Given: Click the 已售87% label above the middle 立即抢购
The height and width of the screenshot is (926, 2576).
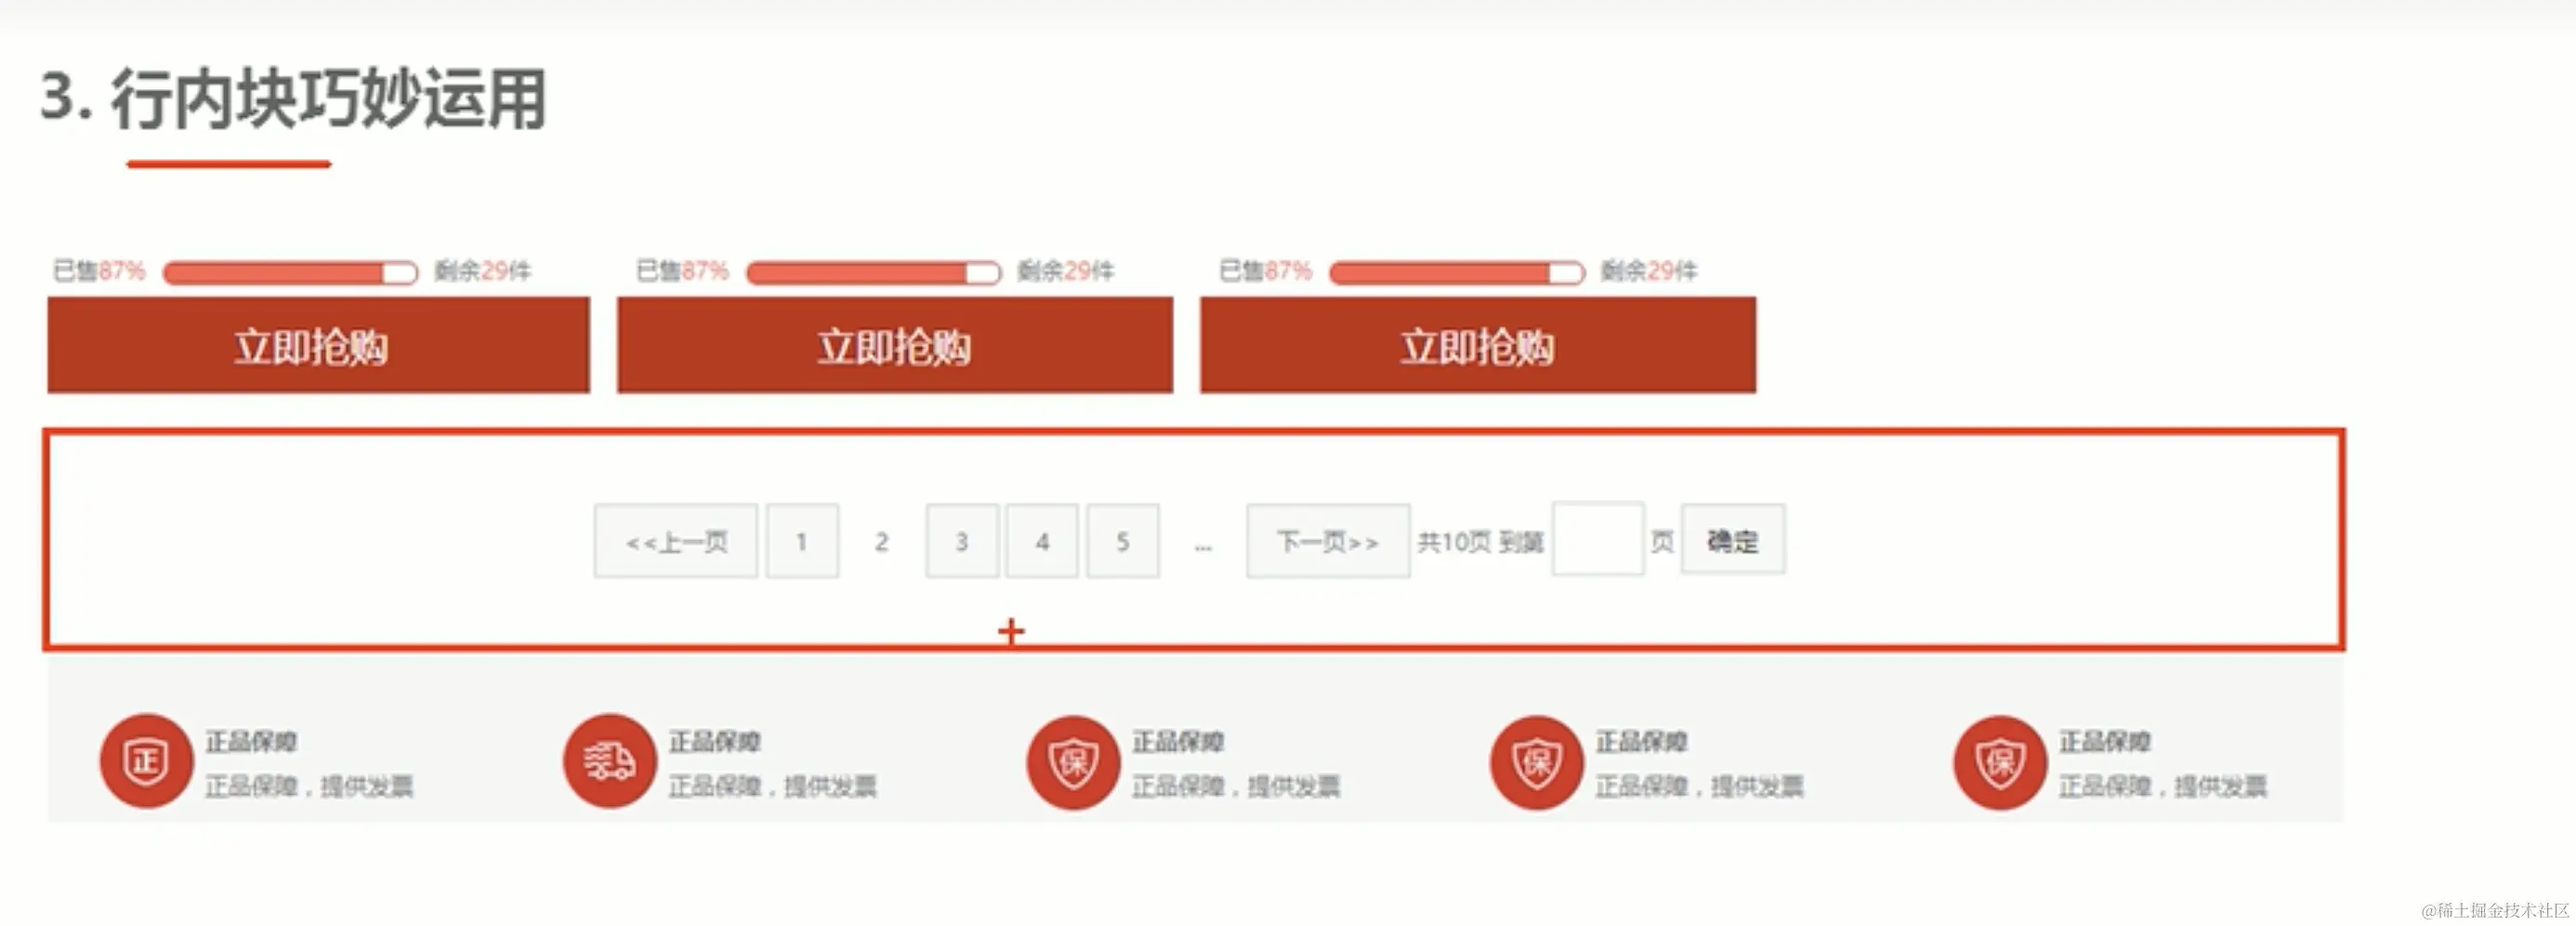Looking at the screenshot, I should pos(682,270).
